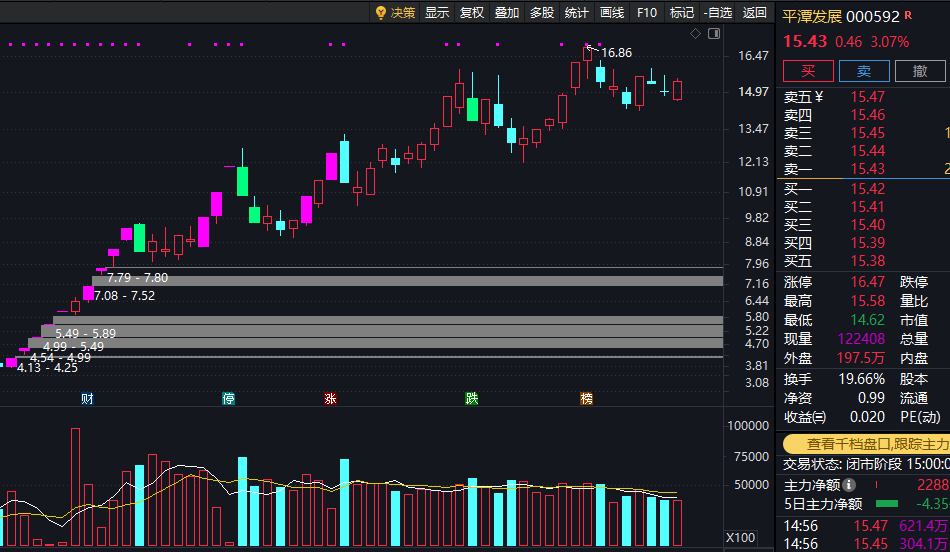Remove stock via -自选 toggle

pos(718,13)
